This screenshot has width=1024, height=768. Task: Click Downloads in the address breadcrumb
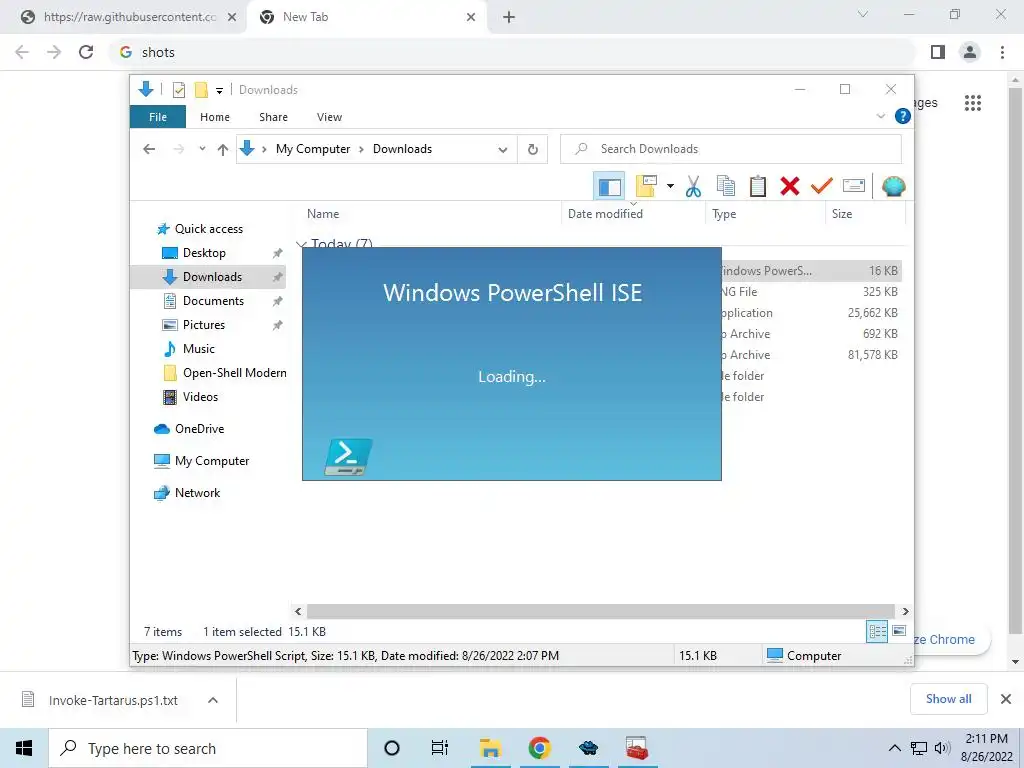coord(402,149)
